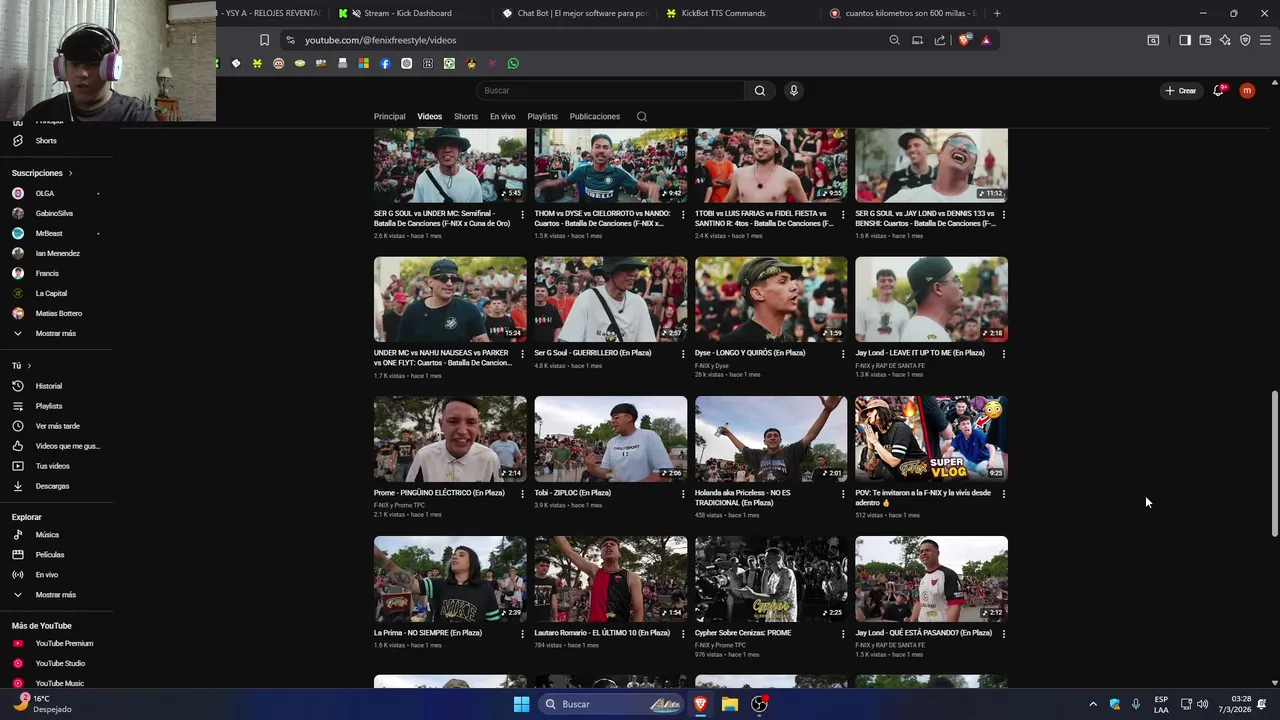Show hidden system tray icons chevron
The width and height of the screenshot is (1280, 720).
1092,704
